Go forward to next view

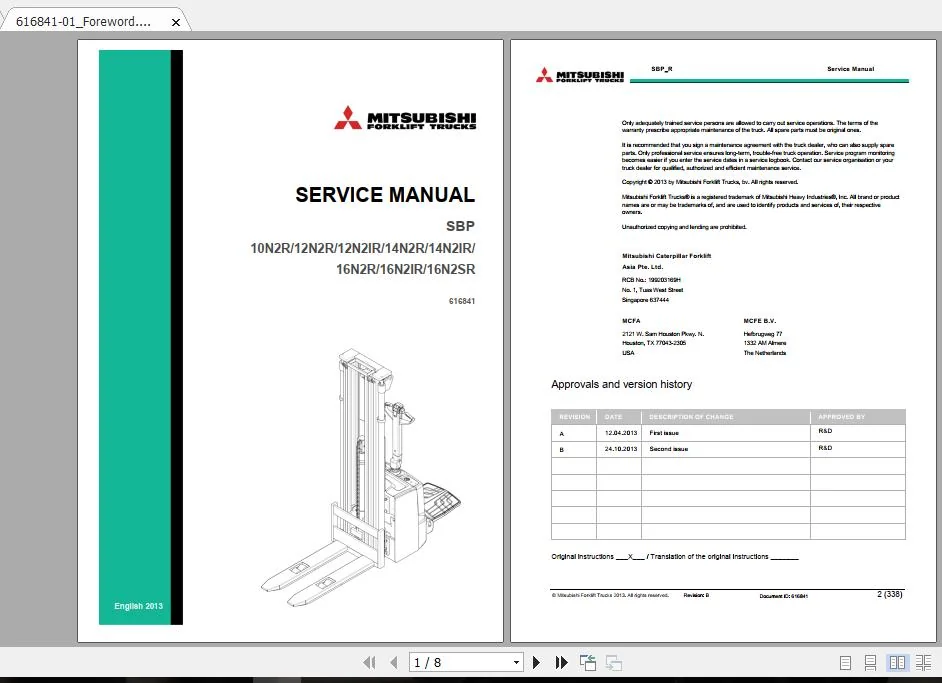pyautogui.click(x=613, y=663)
